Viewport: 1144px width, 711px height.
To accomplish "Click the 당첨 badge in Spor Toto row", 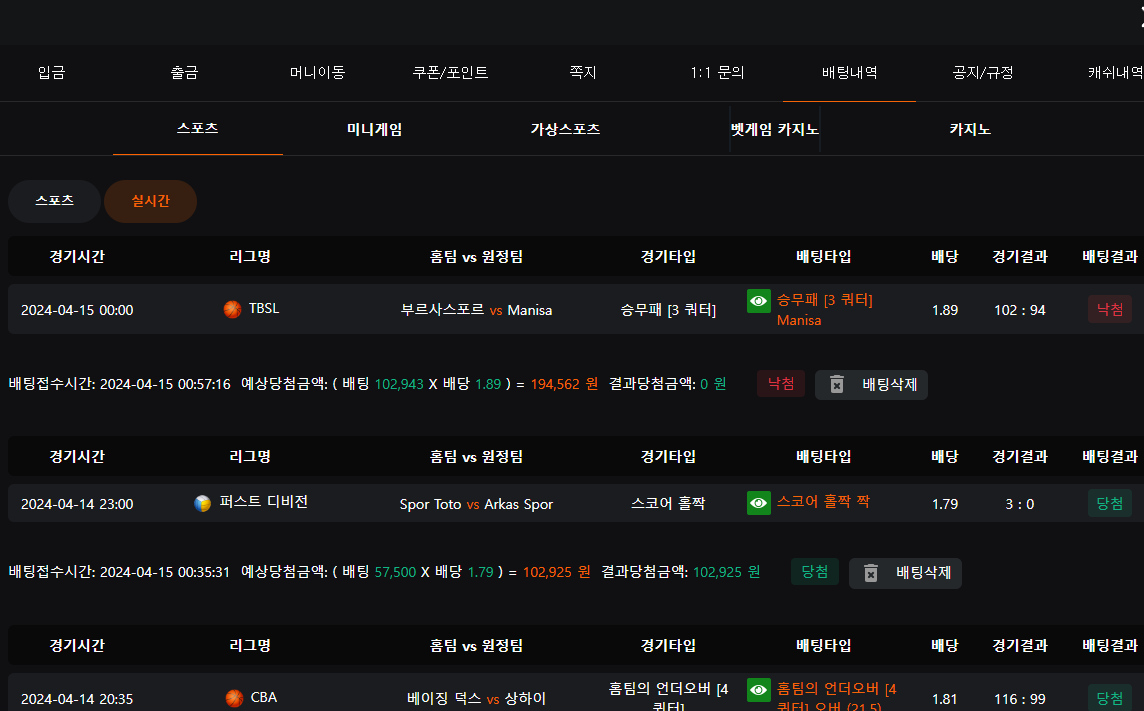I will point(1110,503).
